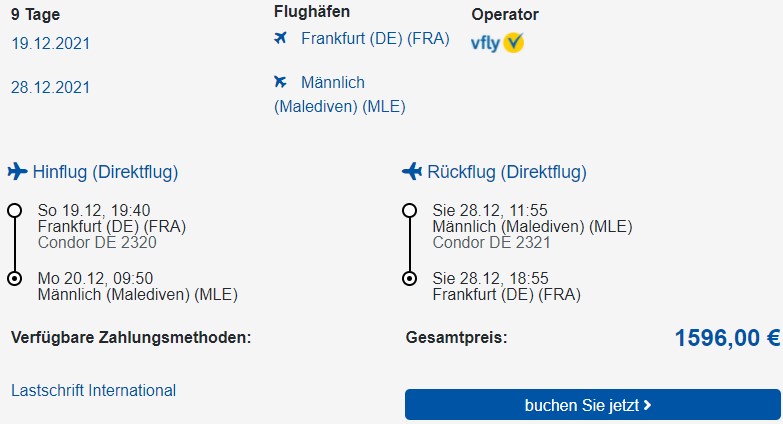Open the Männlich (Malediven) (MLE) airport link
This screenshot has width=783, height=424.
tap(340, 94)
